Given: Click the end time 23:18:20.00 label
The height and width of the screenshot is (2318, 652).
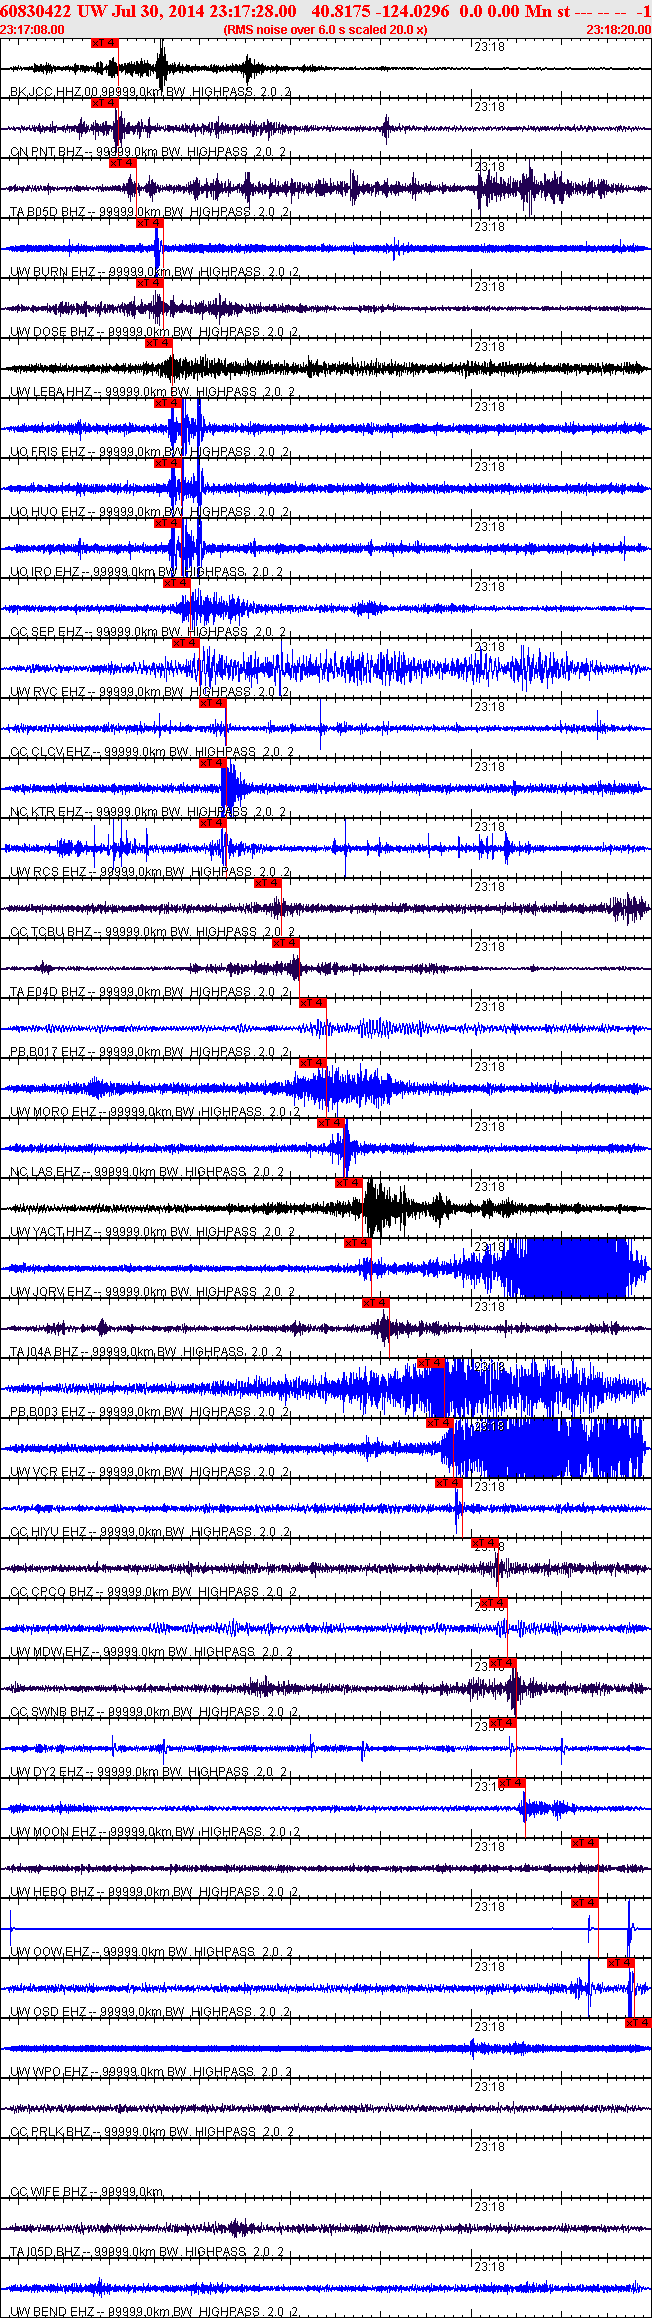Looking at the screenshot, I should click(618, 30).
